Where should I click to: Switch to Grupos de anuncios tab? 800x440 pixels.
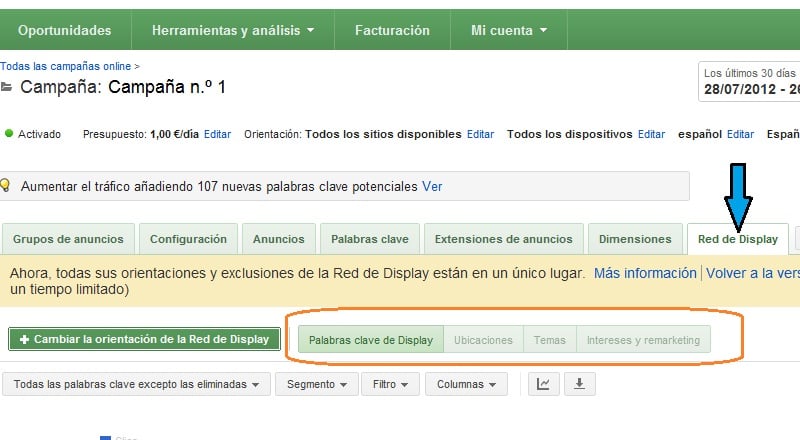coord(68,239)
